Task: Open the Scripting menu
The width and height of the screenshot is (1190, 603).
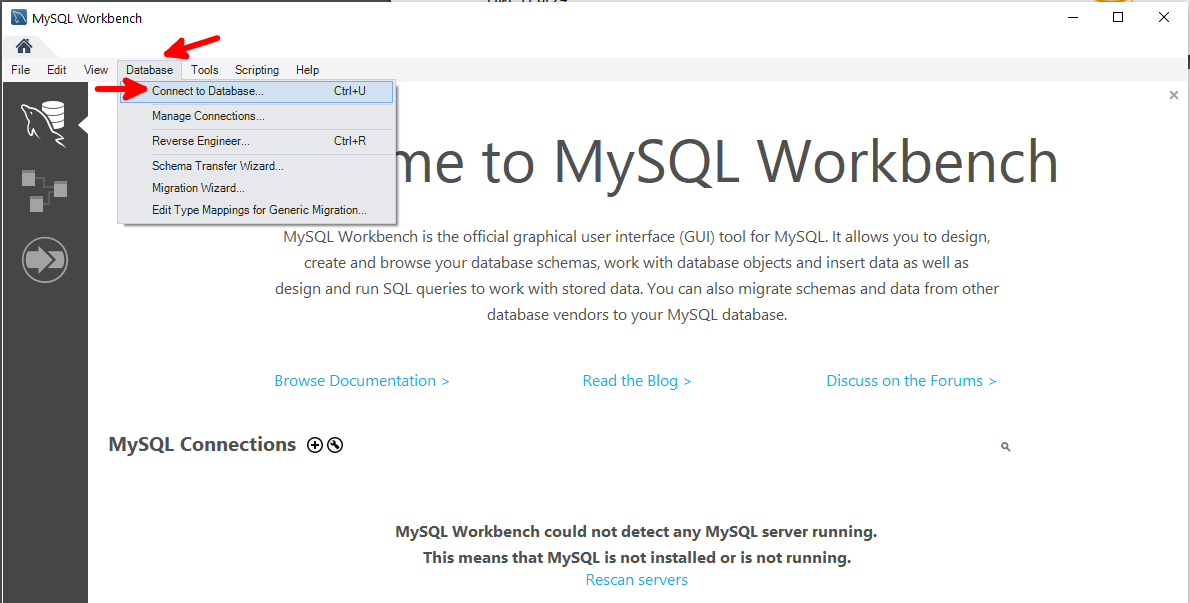Action: pyautogui.click(x=257, y=70)
